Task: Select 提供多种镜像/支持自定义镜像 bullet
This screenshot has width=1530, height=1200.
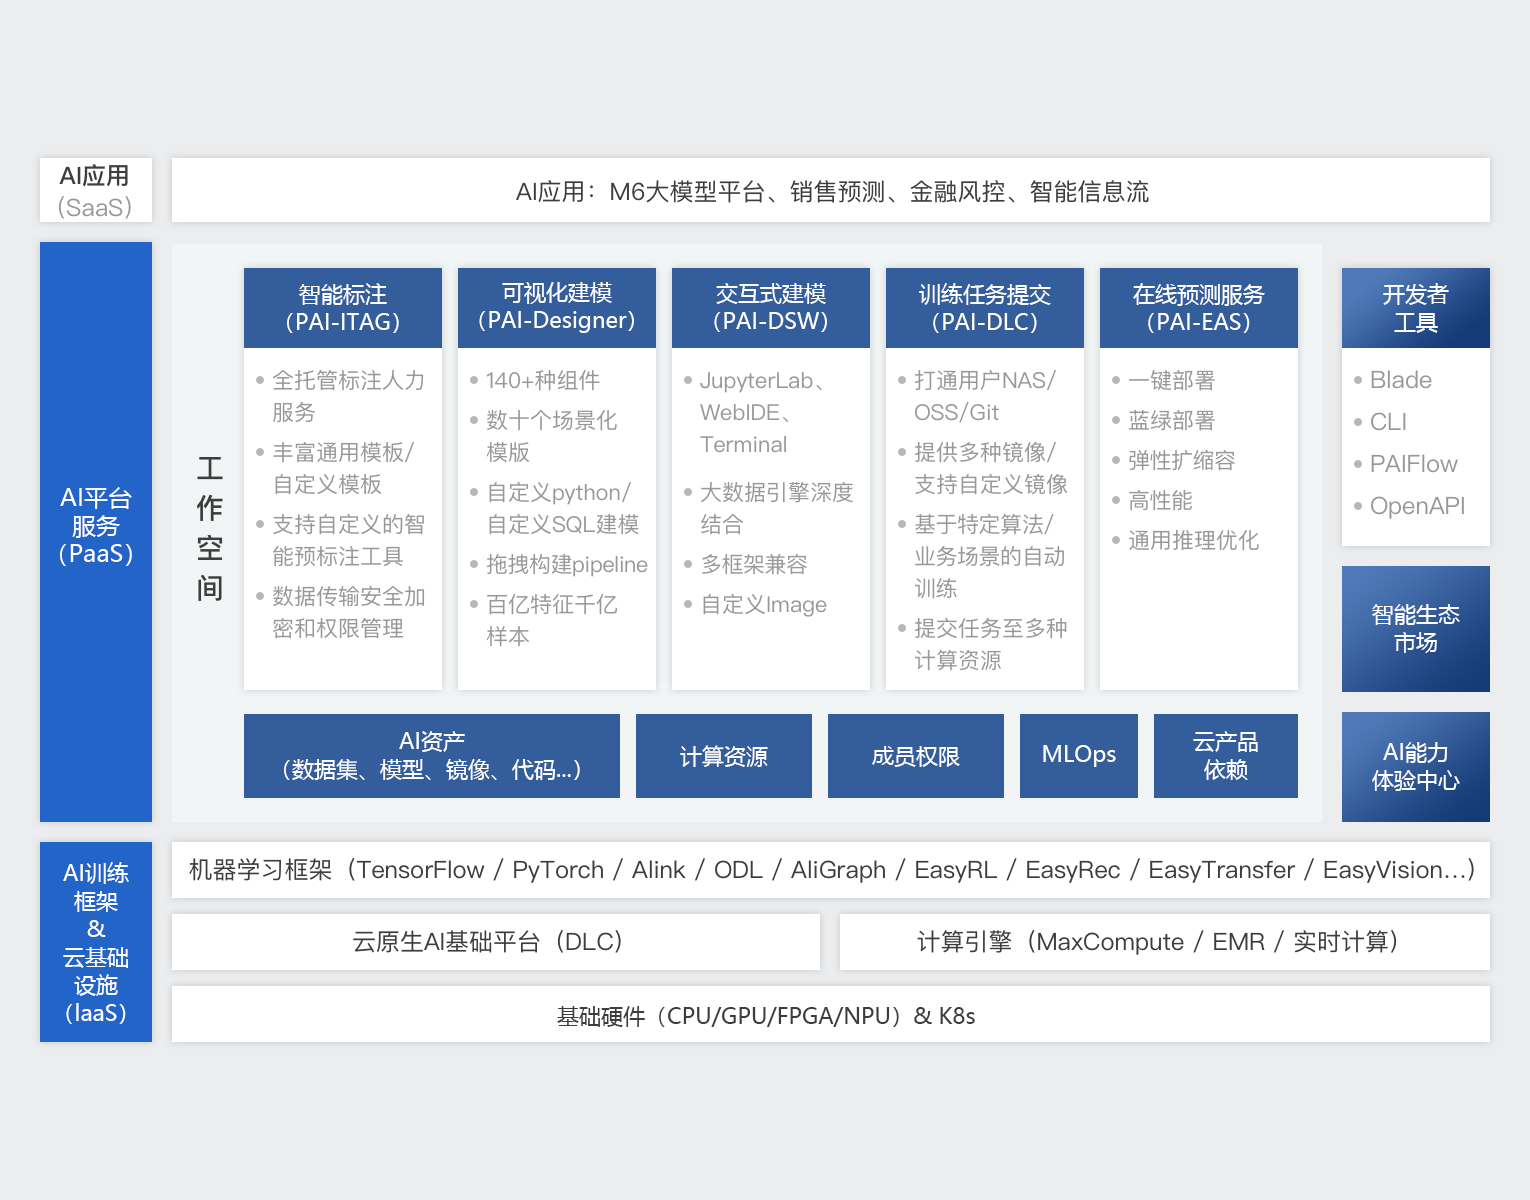Action: 983,468
